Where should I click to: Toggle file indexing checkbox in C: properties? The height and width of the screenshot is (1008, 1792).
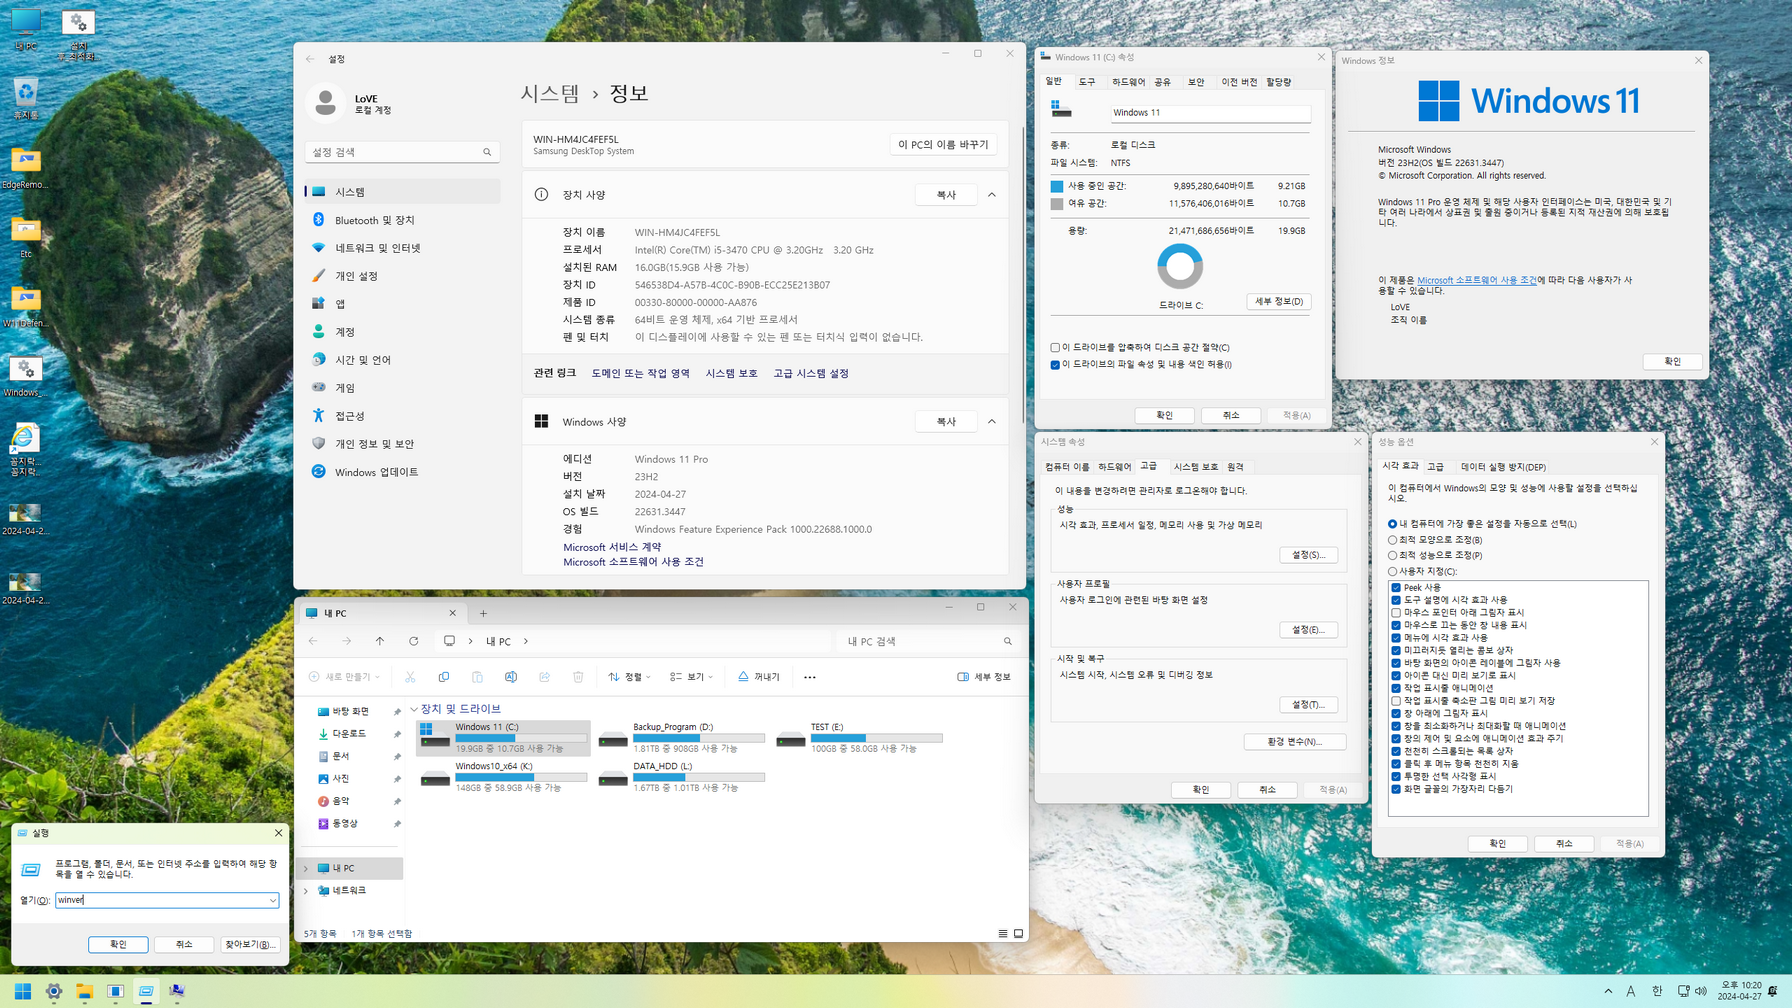point(1055,365)
